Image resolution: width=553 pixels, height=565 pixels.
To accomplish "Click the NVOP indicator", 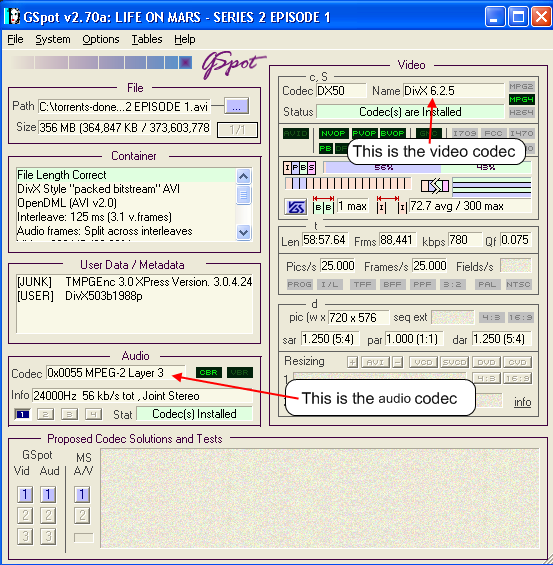I will coord(333,134).
